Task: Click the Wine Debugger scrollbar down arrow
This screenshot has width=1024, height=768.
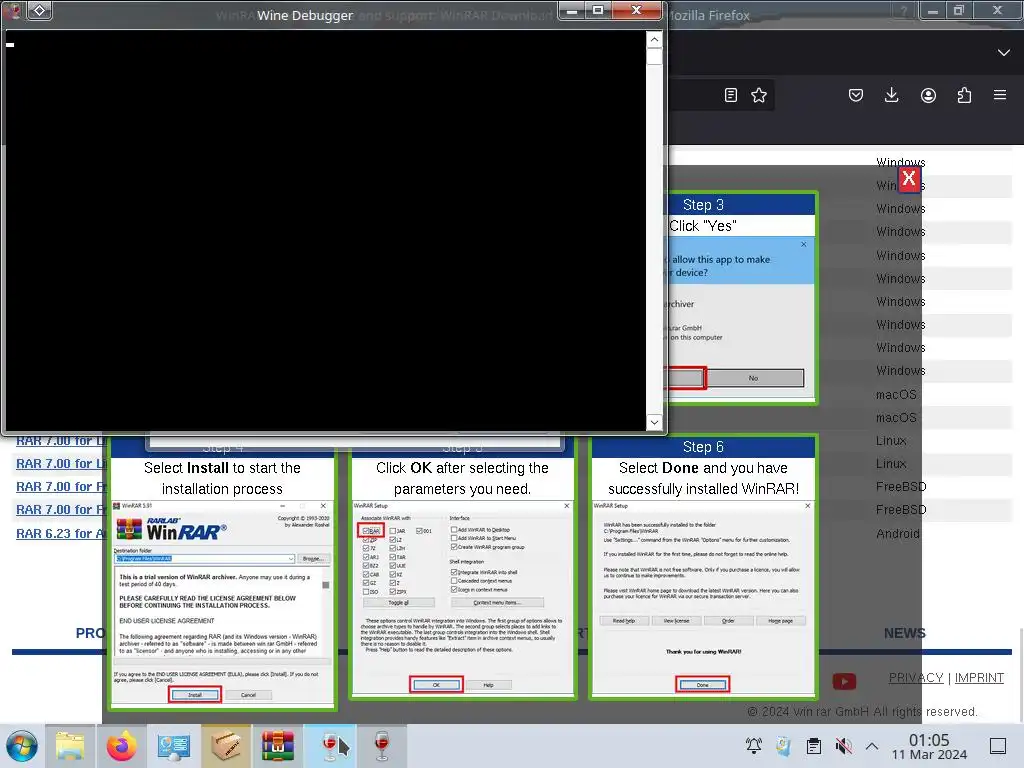Action: pos(654,423)
